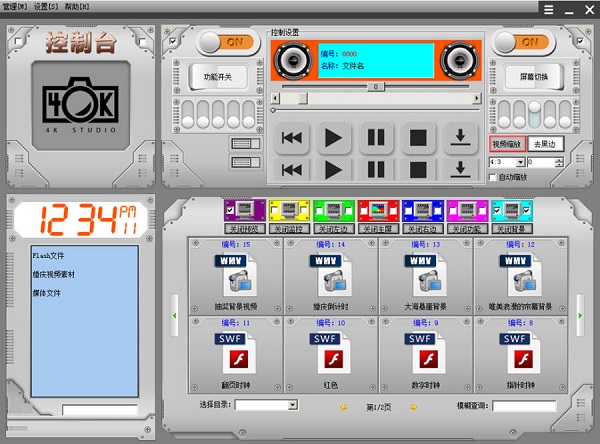Screen dimensions: 600x444
Task: Open SWF file 红色 number 10
Action: 331,354
